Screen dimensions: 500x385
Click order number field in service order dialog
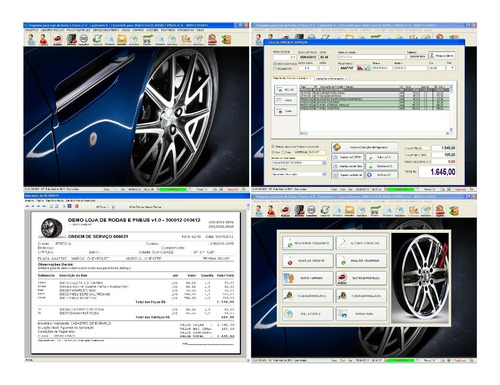coord(285,57)
